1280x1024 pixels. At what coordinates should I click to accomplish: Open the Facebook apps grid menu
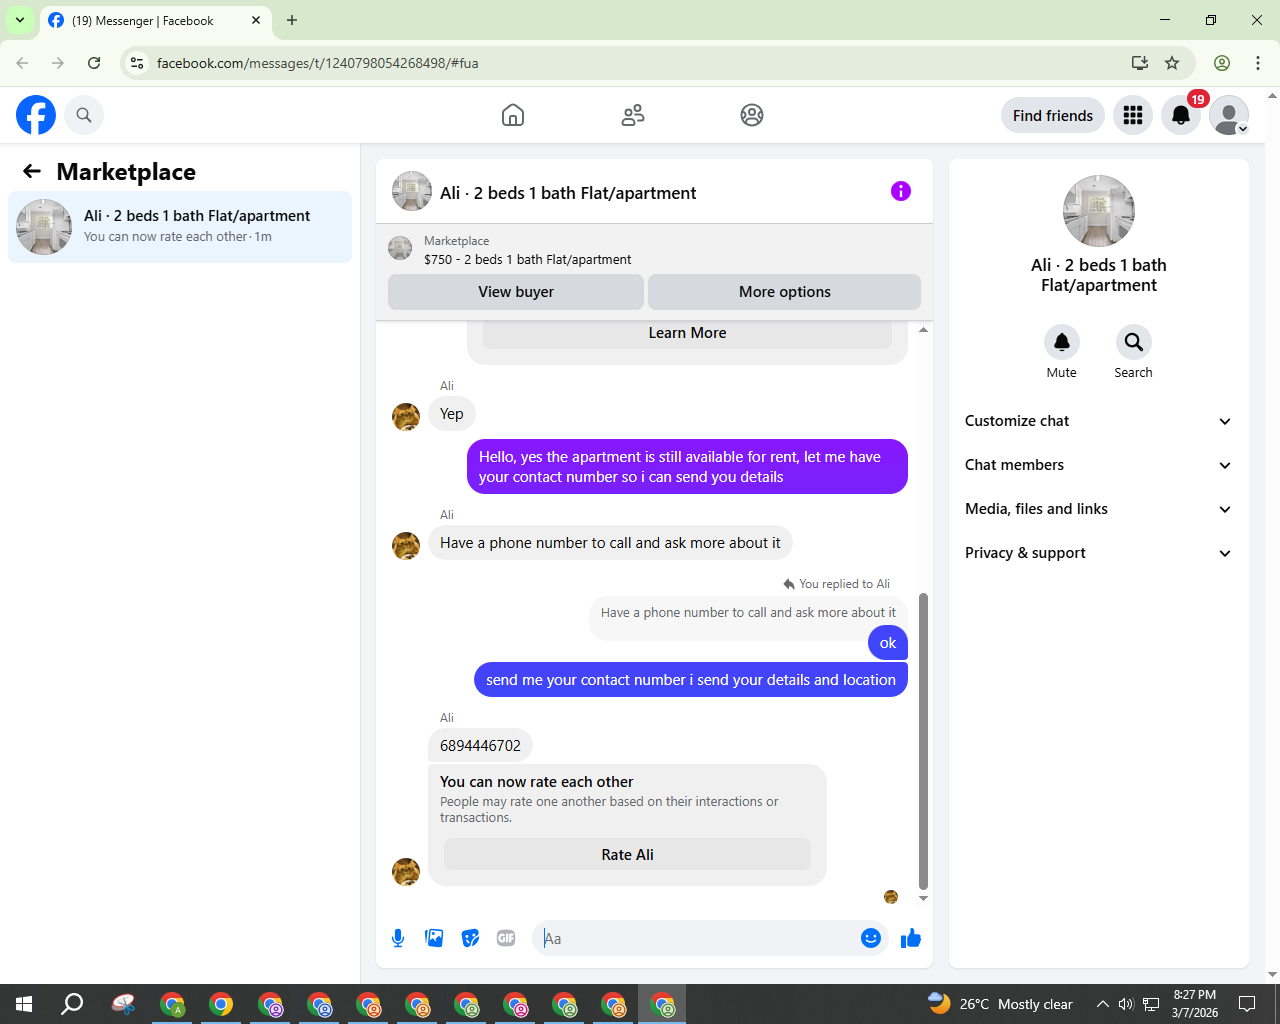[1133, 115]
